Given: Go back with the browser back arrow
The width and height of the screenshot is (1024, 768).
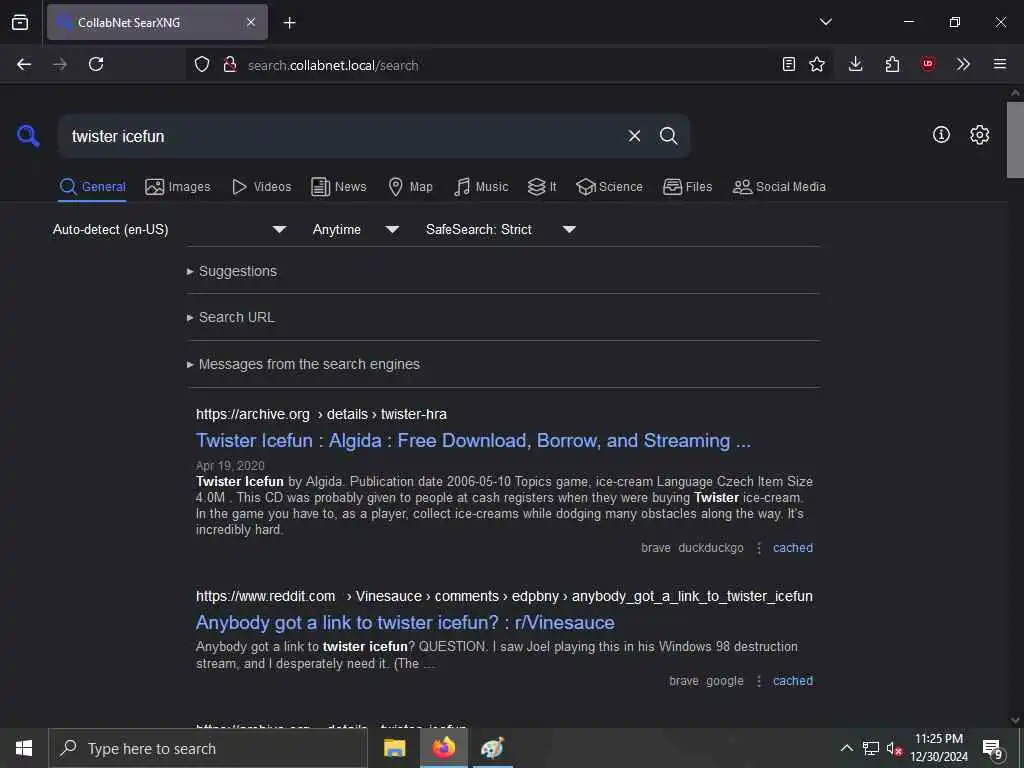Looking at the screenshot, I should click(x=24, y=64).
